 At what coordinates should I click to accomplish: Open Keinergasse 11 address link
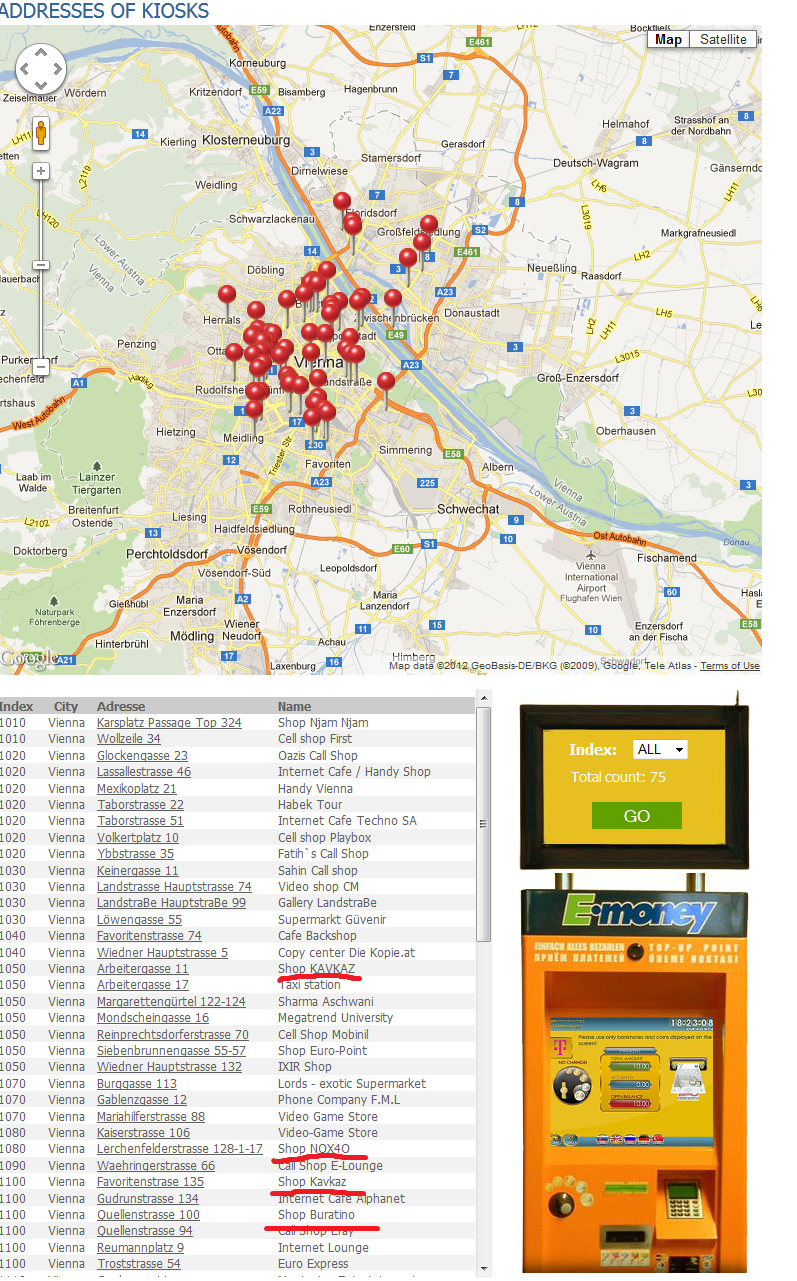(138, 871)
